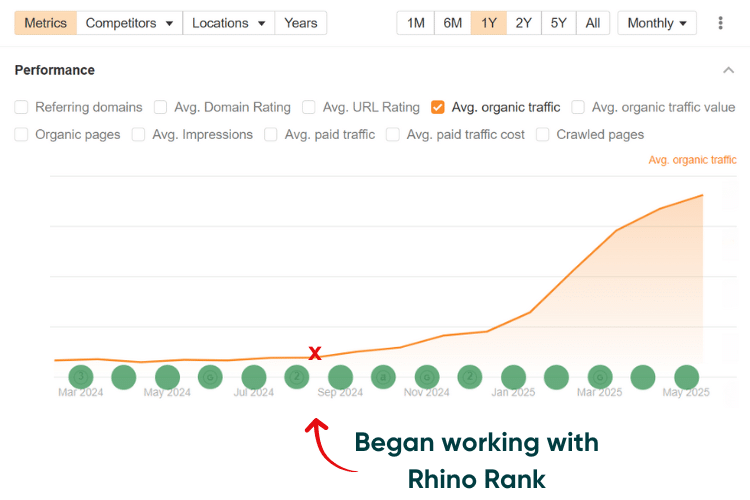Enable the Avg. paid traffic checkbox
This screenshot has width=750, height=500.
[x=271, y=134]
